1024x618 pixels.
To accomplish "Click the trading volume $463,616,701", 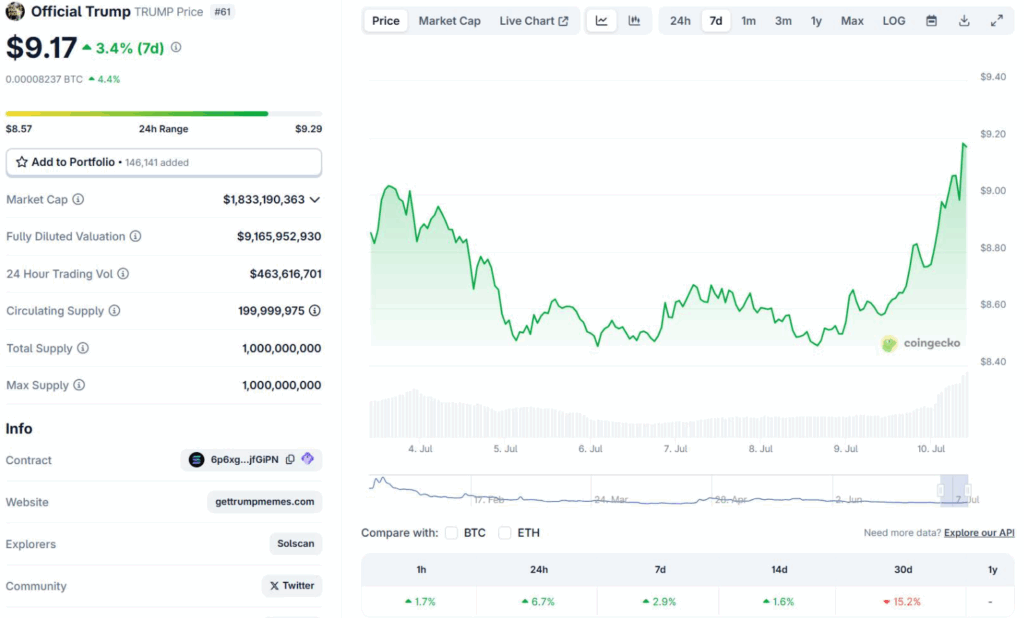I will pyautogui.click(x=285, y=274).
